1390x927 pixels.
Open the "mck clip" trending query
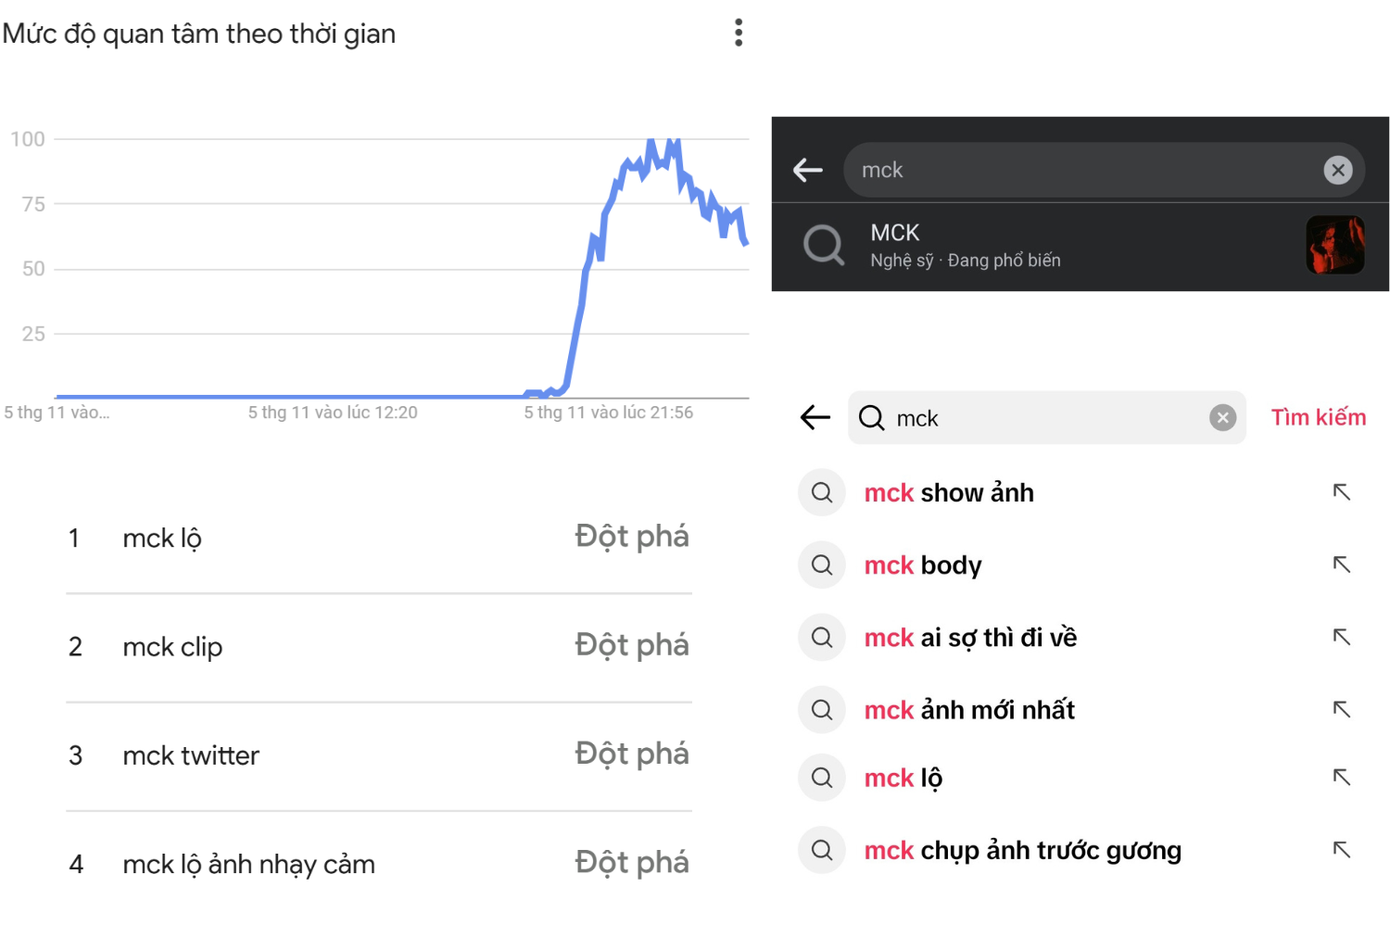tap(172, 647)
